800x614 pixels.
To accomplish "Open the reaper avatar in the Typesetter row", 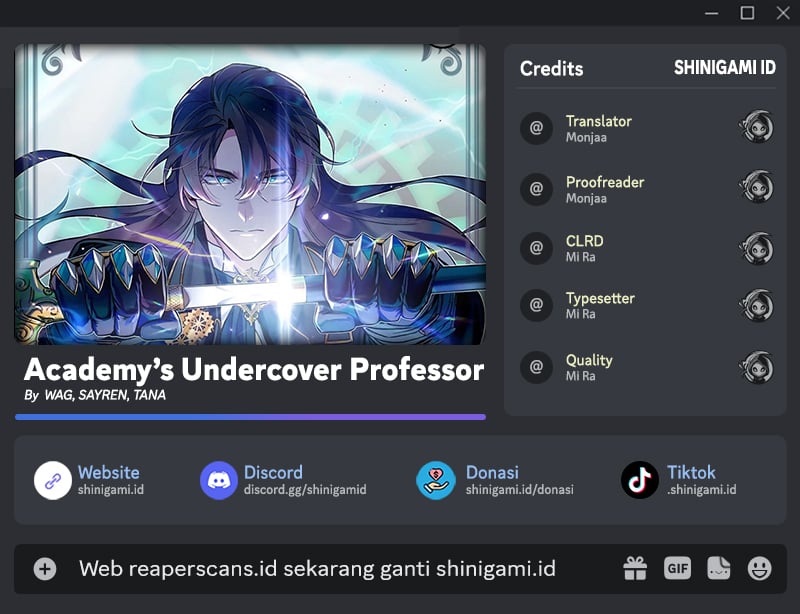I will pyautogui.click(x=756, y=306).
